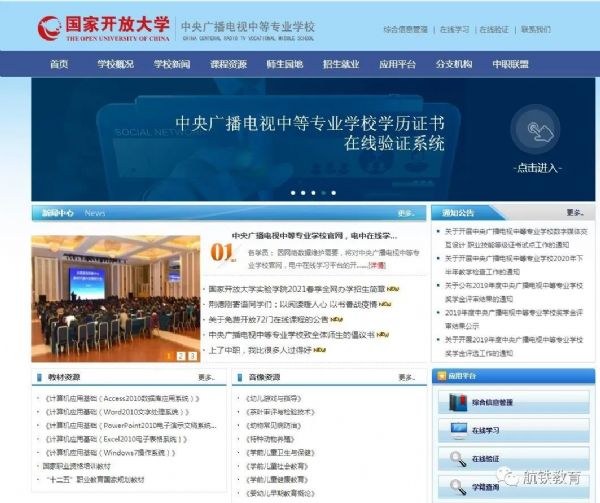Expand 更多 in the 通知公告 section
Viewport: 600px width, 503px height.
pos(574,213)
